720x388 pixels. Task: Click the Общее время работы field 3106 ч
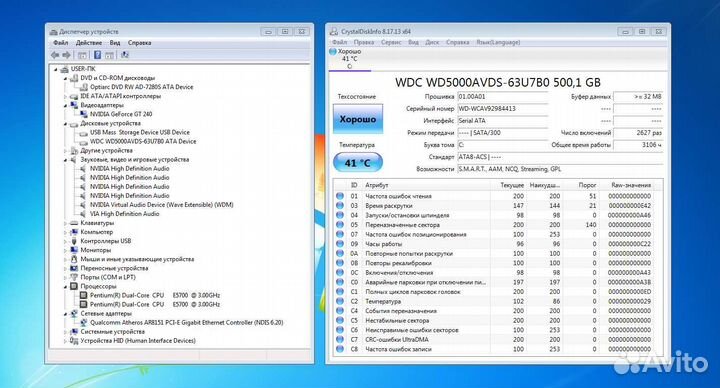point(638,145)
